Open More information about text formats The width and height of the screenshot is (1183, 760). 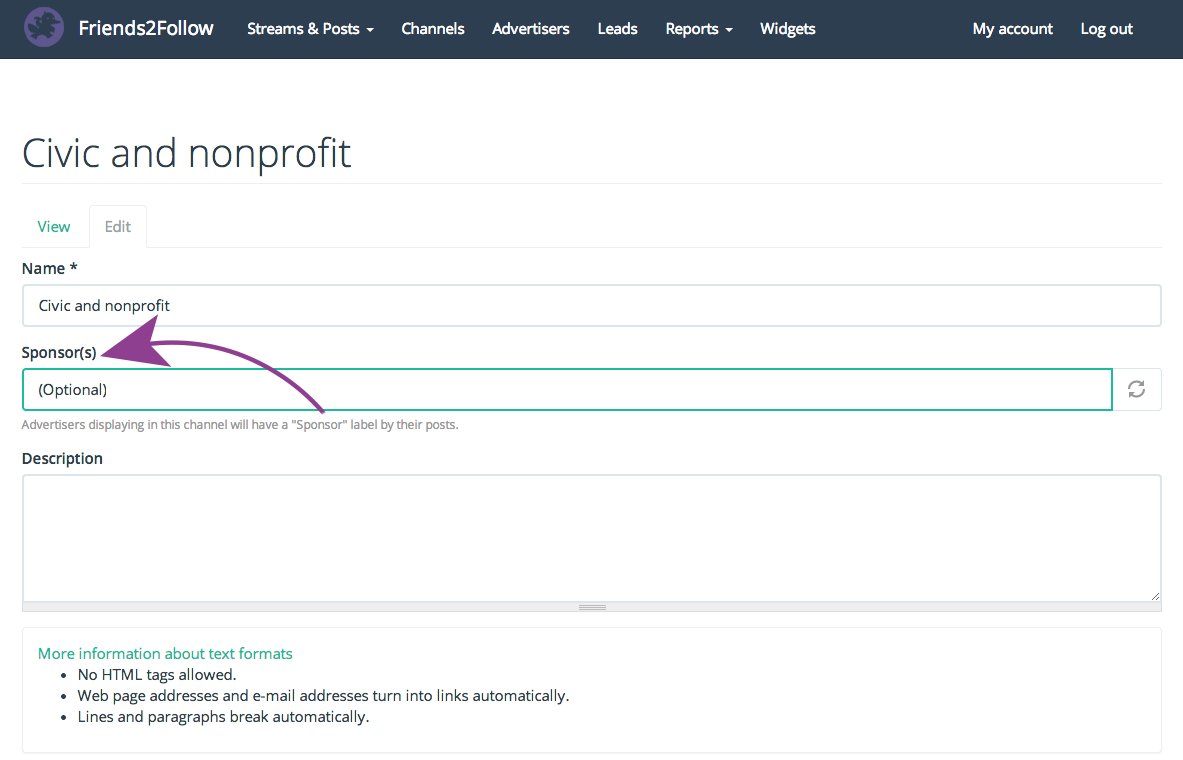[x=165, y=653]
